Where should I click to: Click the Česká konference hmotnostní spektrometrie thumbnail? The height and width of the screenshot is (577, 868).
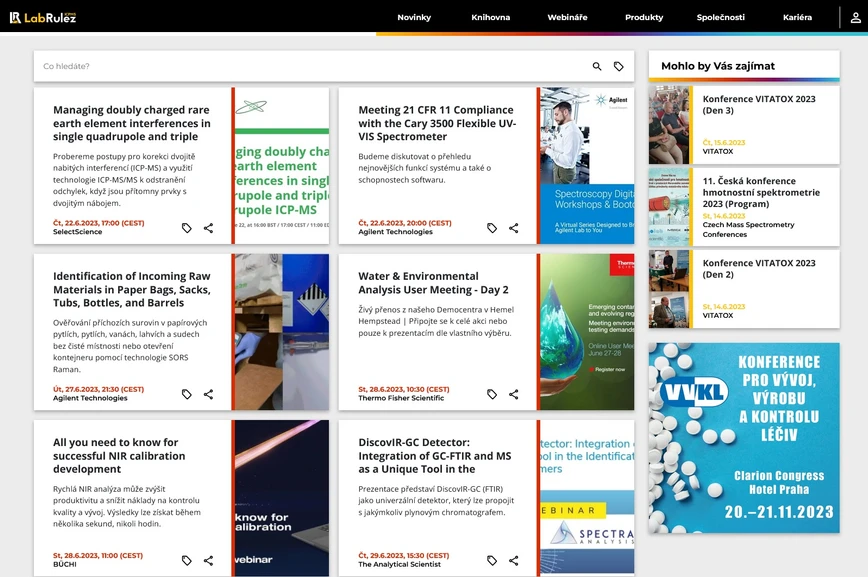[669, 207]
